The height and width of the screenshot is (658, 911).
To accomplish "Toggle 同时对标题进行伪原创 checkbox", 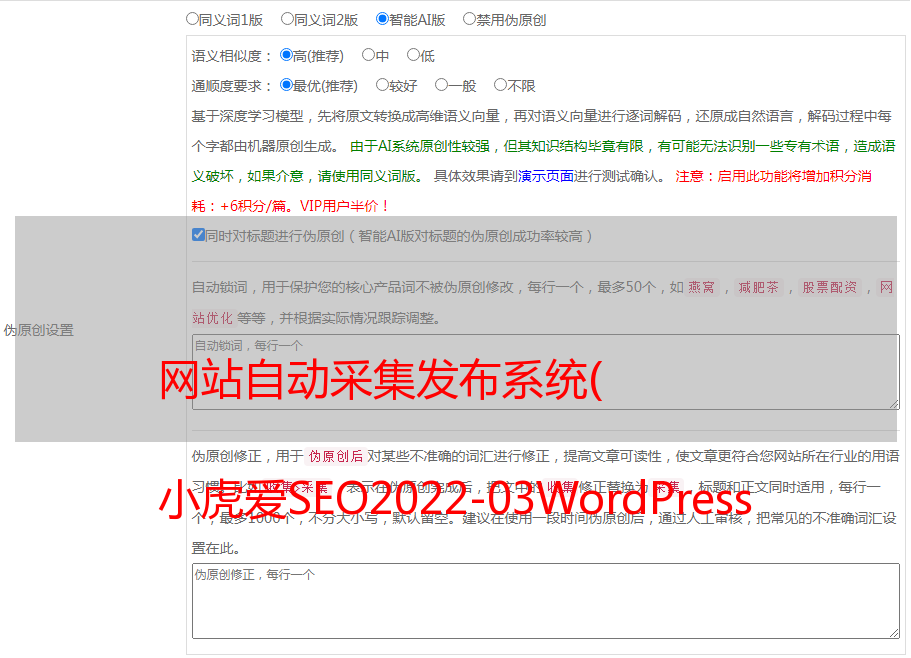I will (x=198, y=235).
